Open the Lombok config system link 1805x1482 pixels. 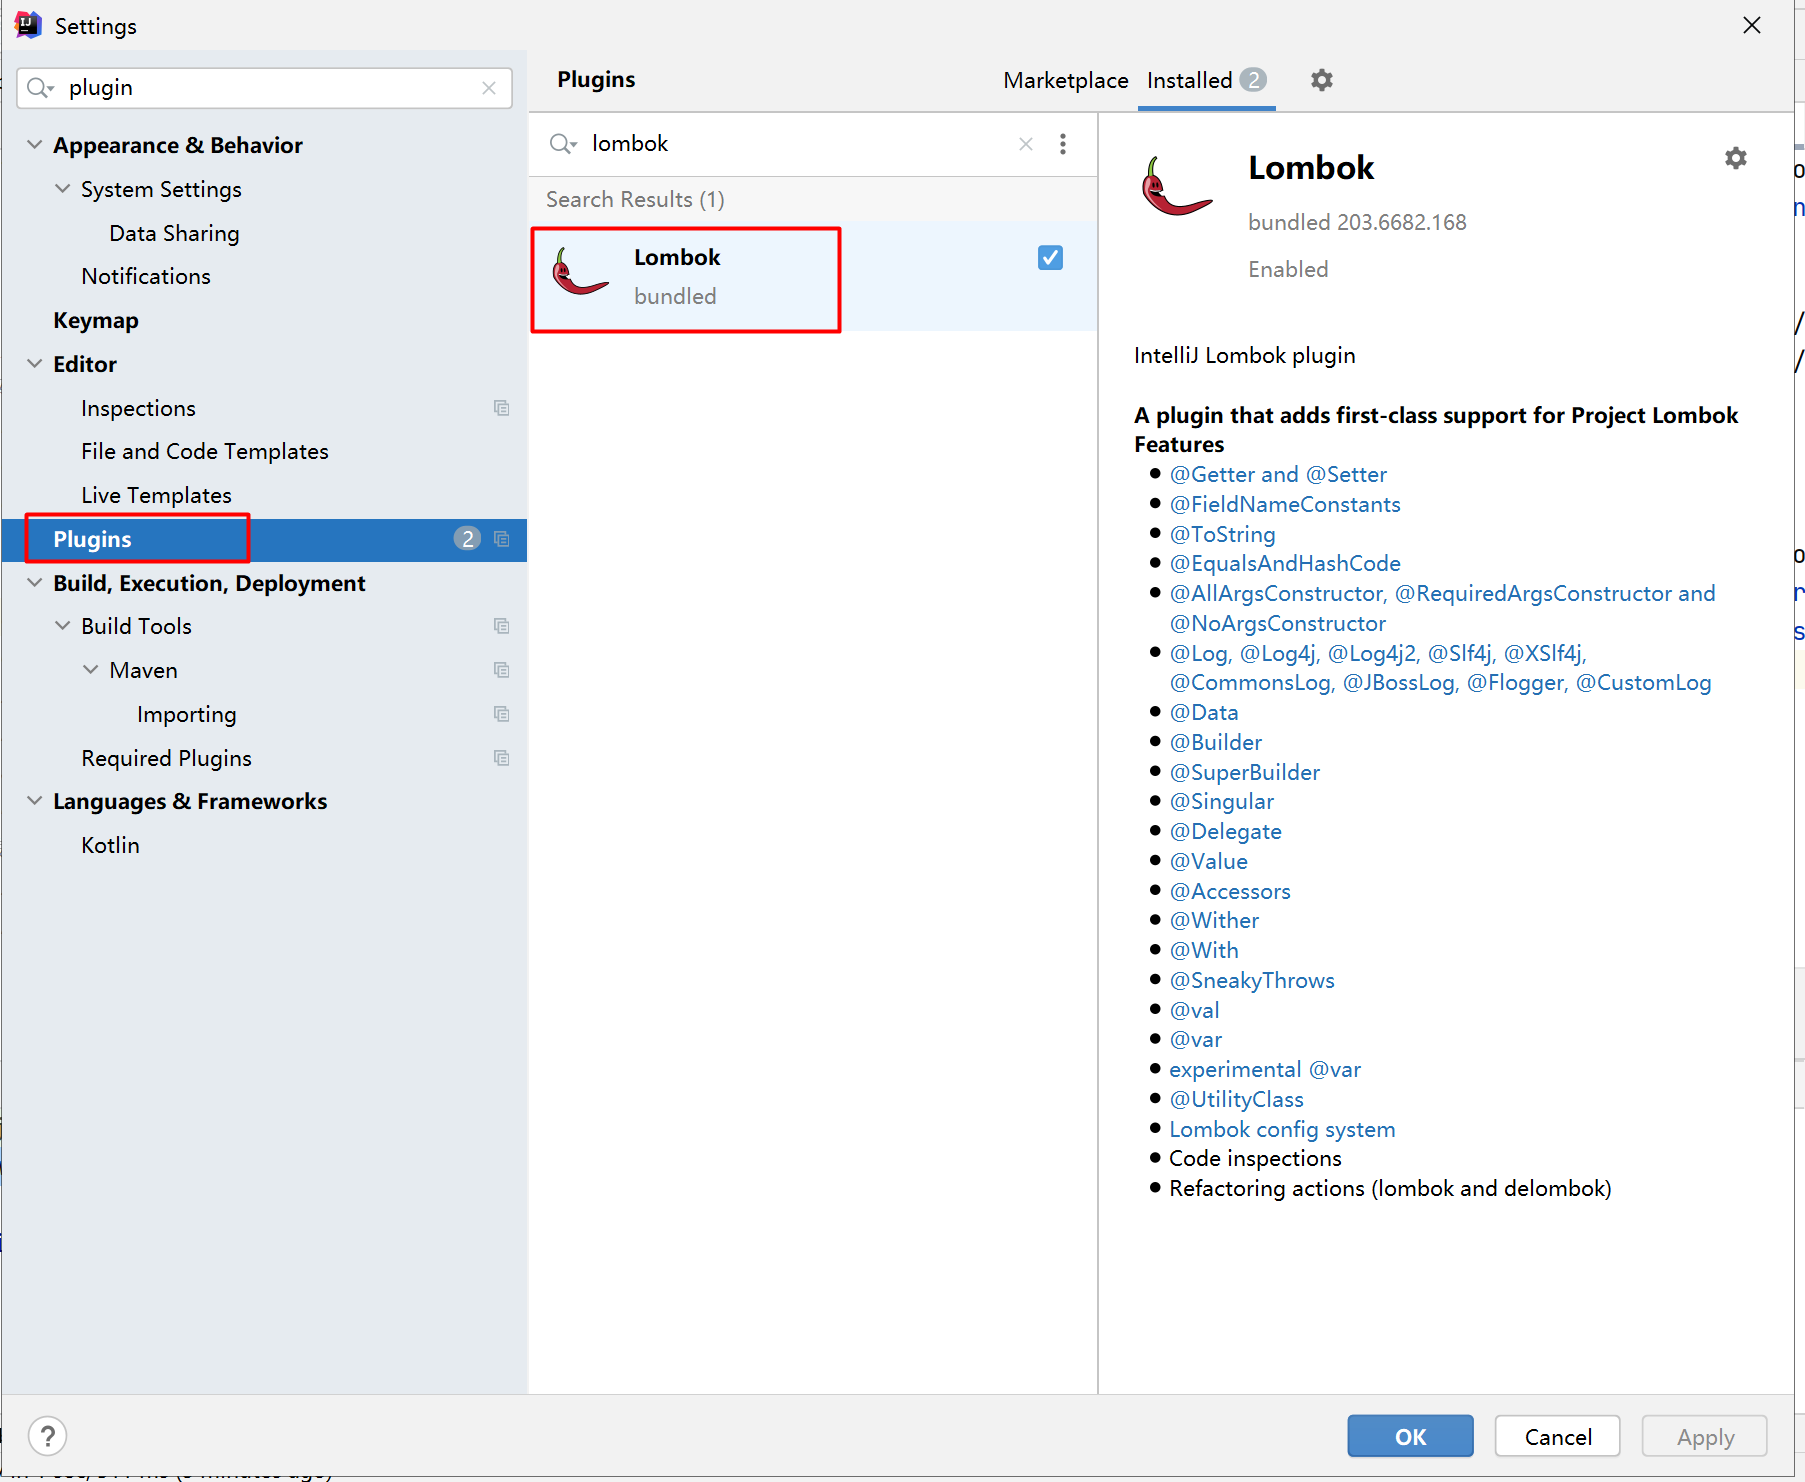click(1282, 1129)
